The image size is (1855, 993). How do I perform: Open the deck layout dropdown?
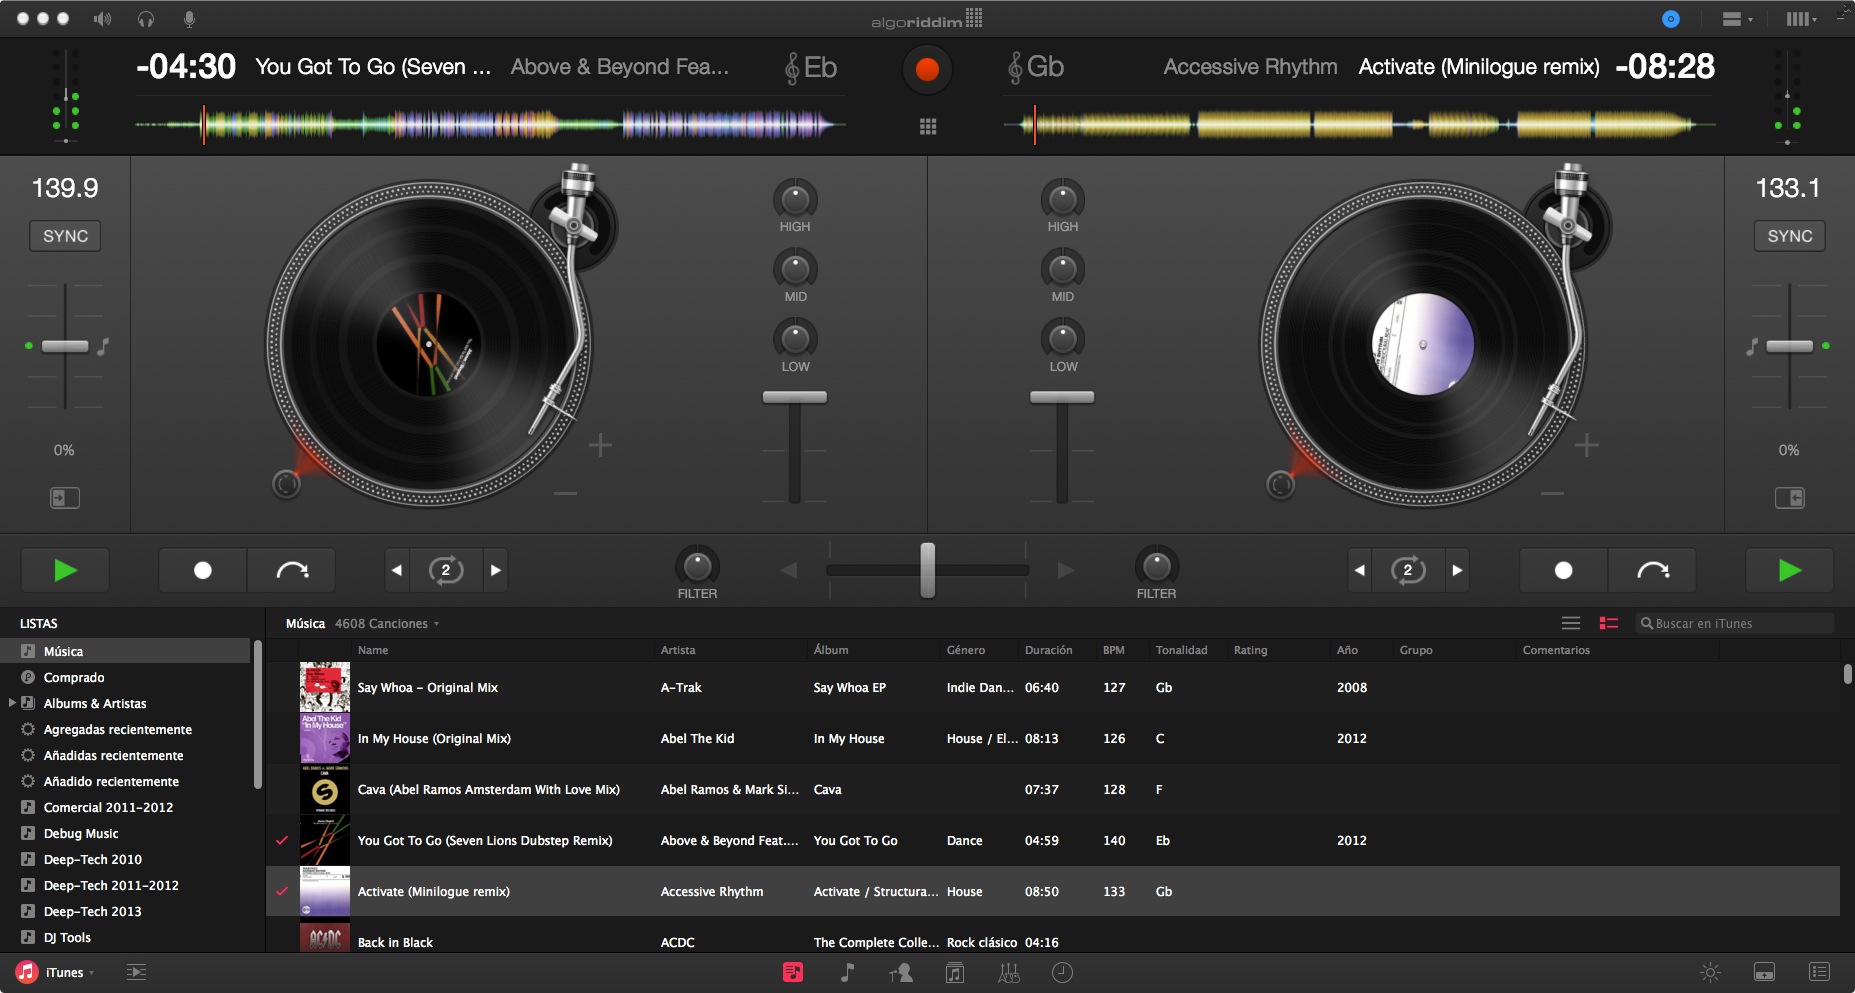1737,19
